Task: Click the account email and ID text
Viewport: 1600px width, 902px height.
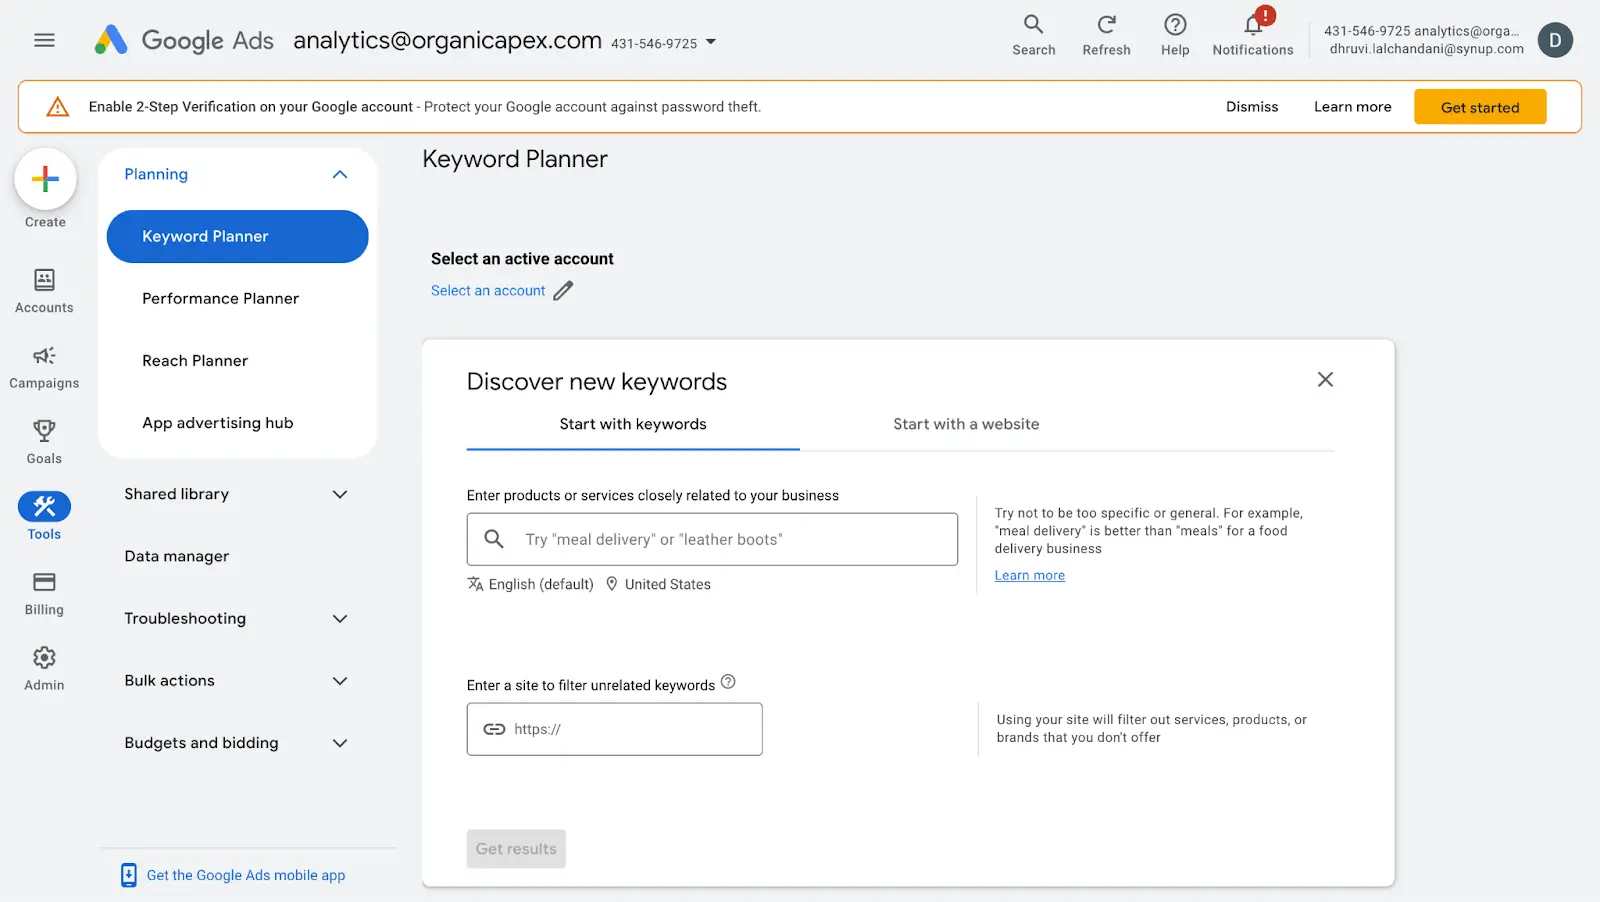Action: [1426, 40]
